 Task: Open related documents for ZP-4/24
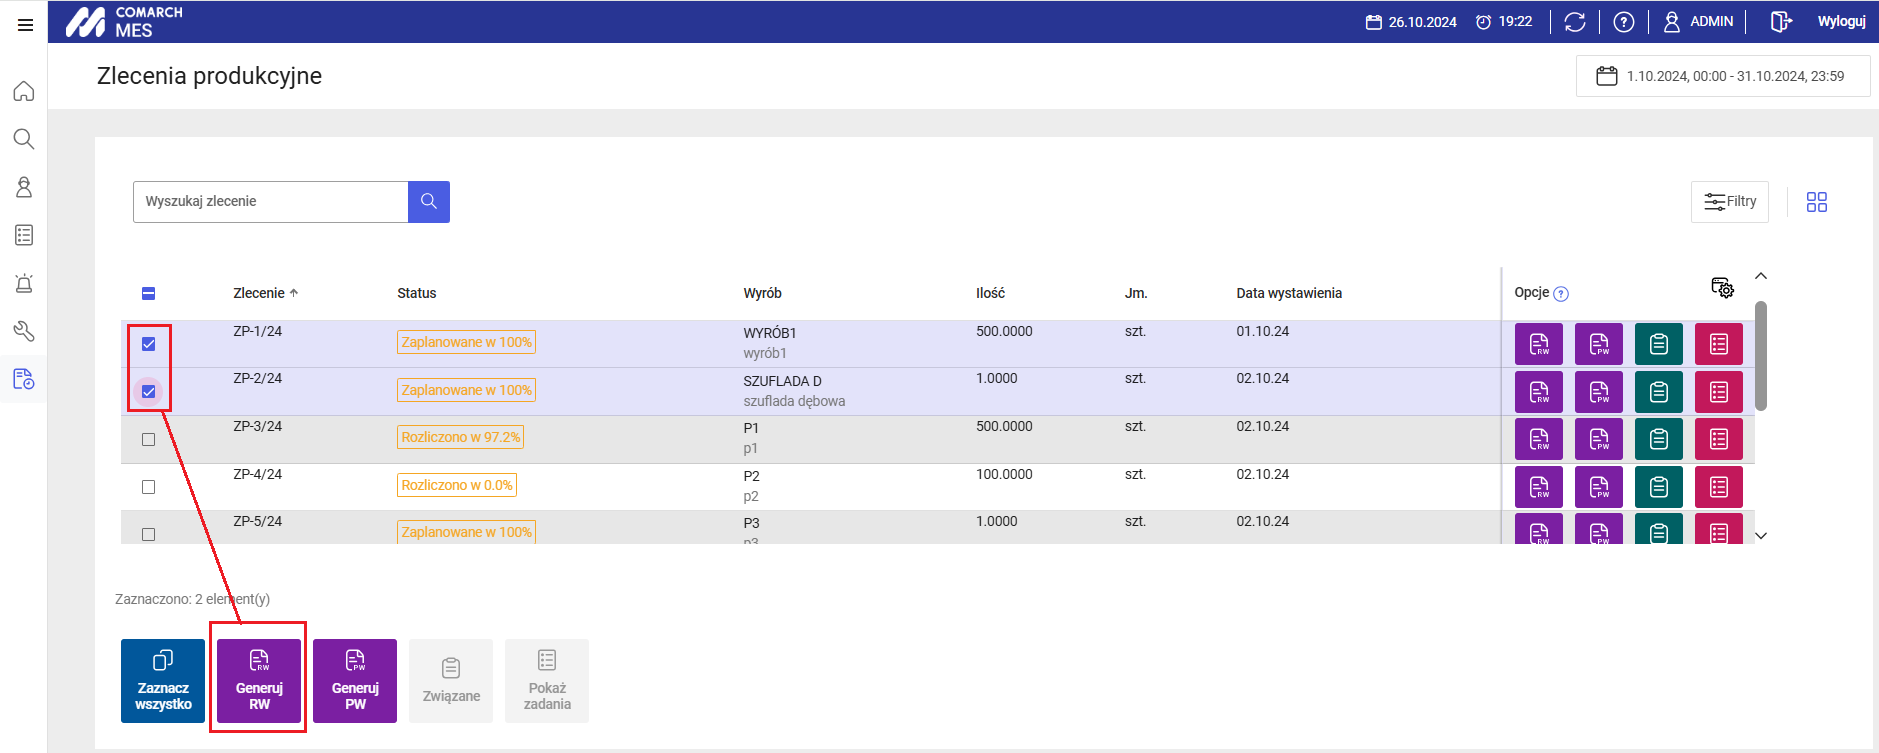pyautogui.click(x=1659, y=487)
